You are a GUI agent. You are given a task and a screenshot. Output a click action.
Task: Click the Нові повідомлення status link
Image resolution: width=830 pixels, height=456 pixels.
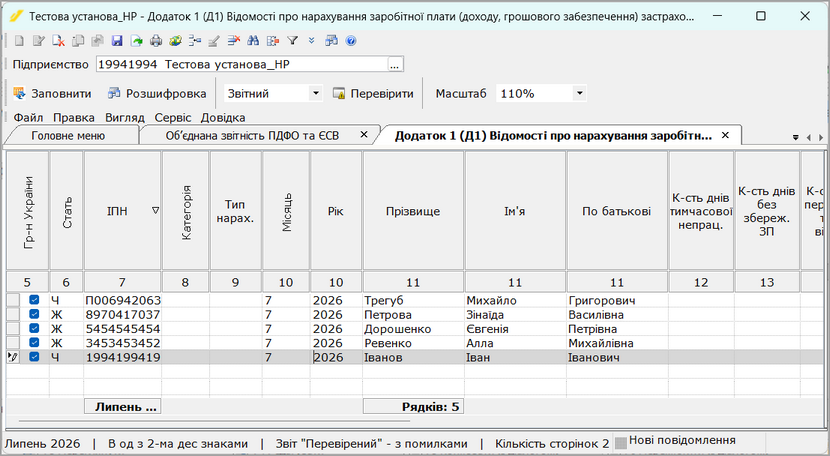pos(682,440)
